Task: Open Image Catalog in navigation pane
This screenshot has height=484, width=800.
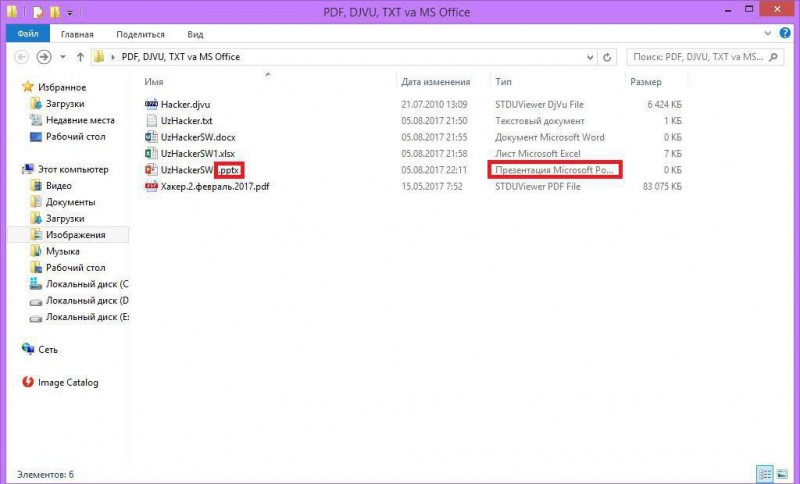Action: (68, 382)
